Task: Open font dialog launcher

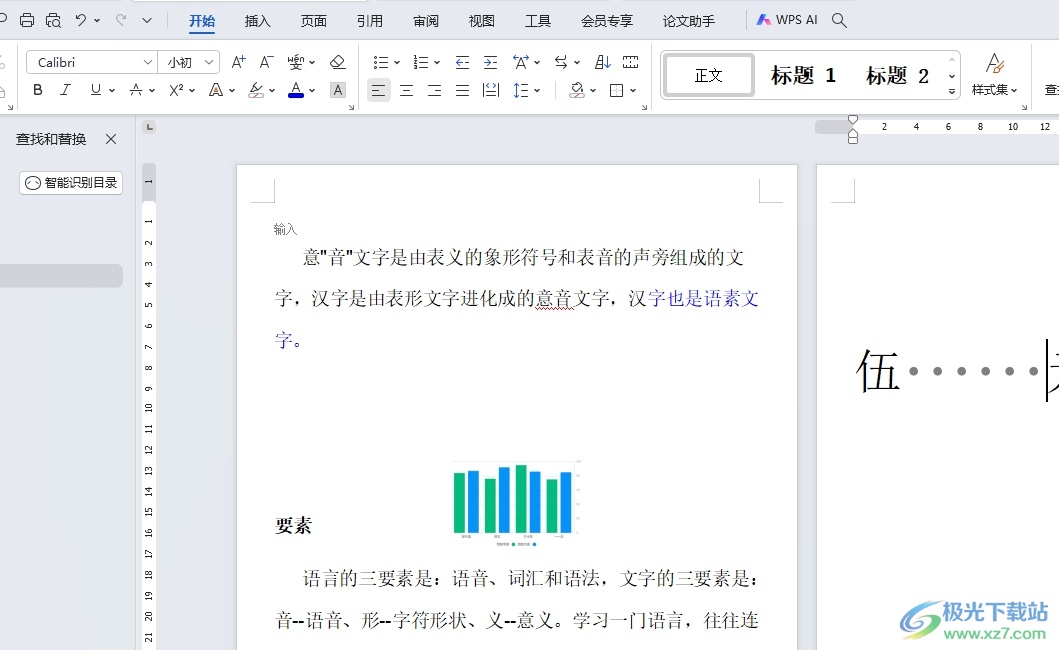Action: (351, 107)
